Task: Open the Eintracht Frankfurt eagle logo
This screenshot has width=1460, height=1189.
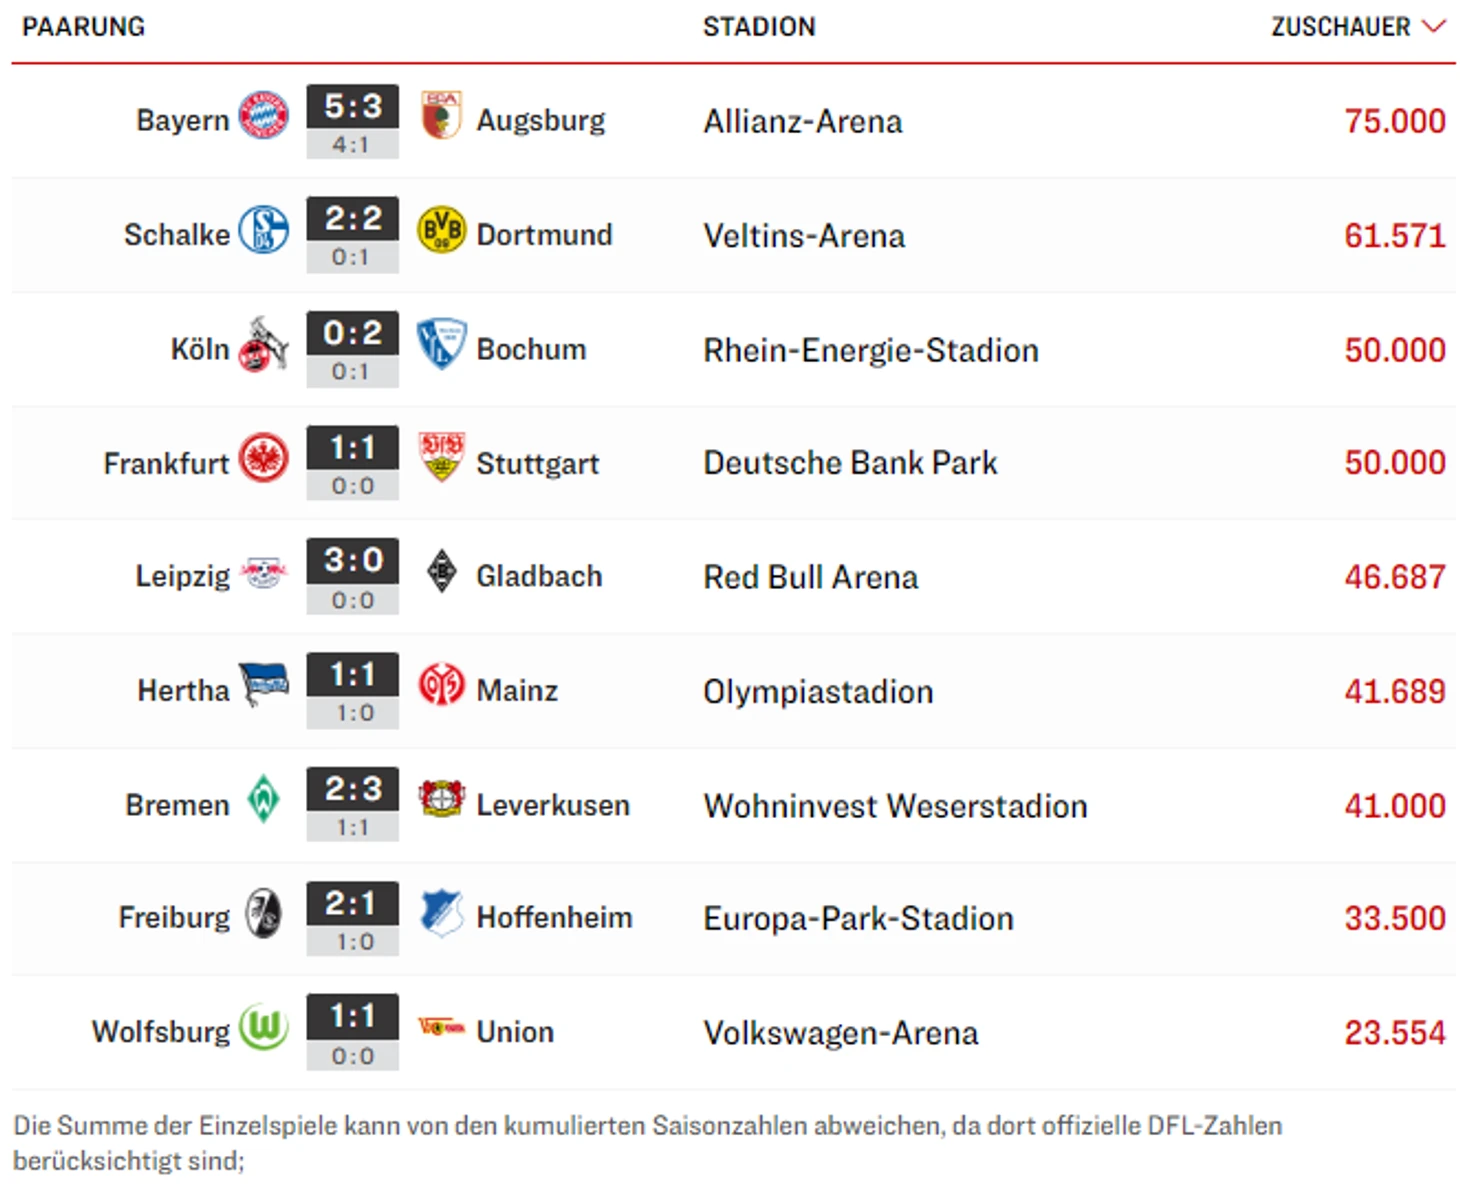Action: pyautogui.click(x=264, y=458)
